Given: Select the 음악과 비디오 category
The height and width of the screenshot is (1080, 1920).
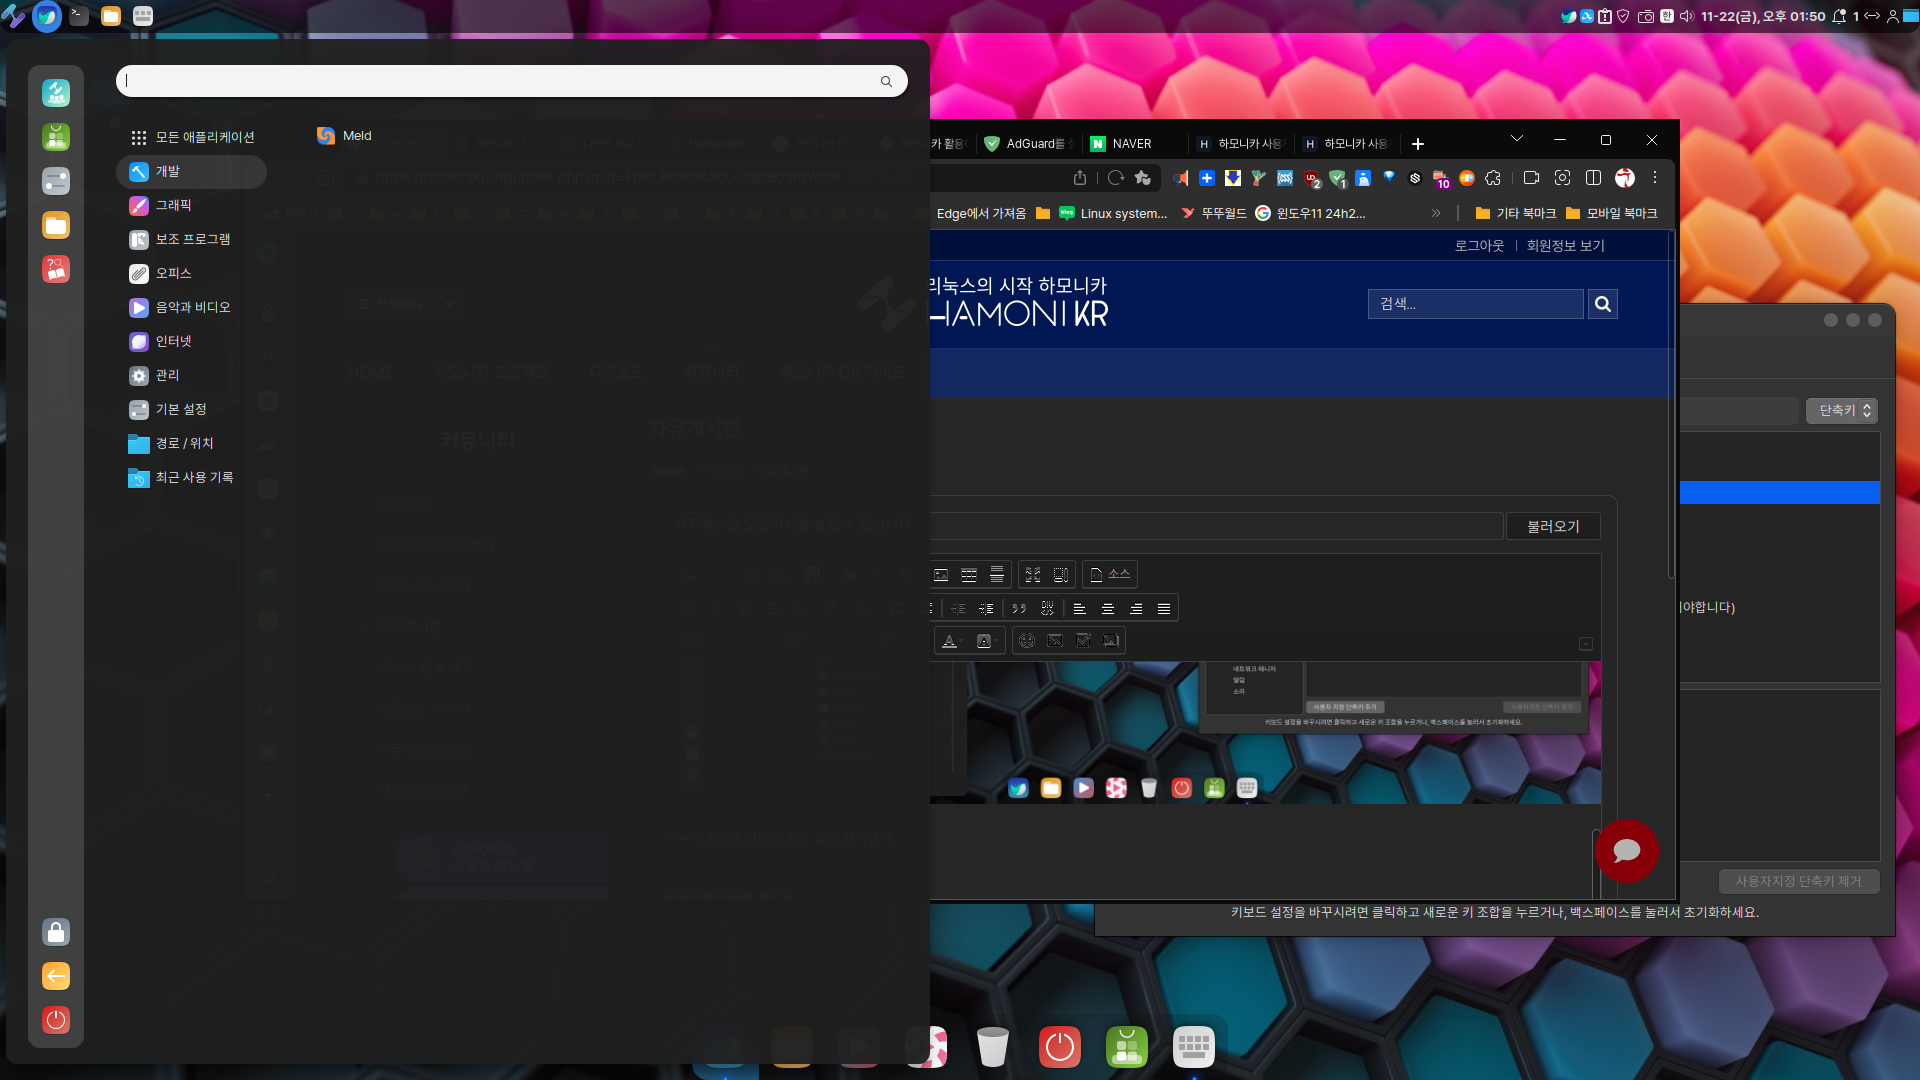Looking at the screenshot, I should coord(192,308).
